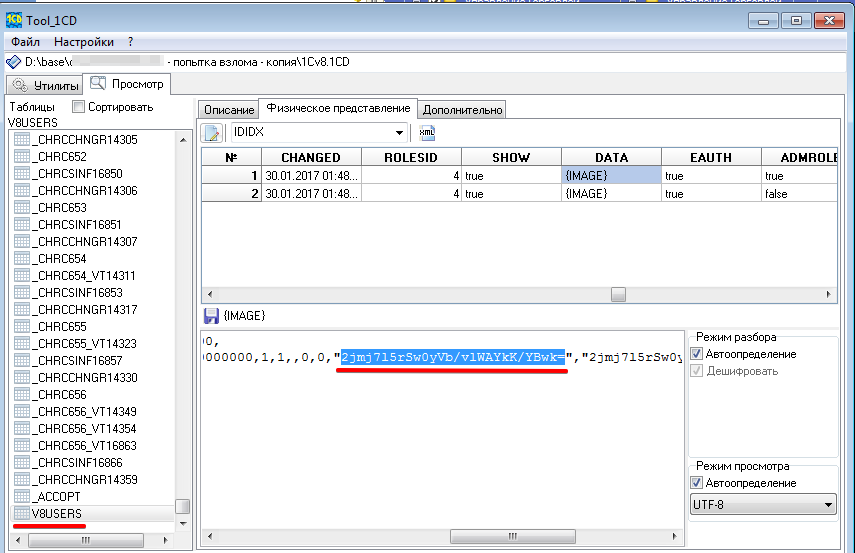Click the XML export icon
Screen dimensions: 855x553
427,132
